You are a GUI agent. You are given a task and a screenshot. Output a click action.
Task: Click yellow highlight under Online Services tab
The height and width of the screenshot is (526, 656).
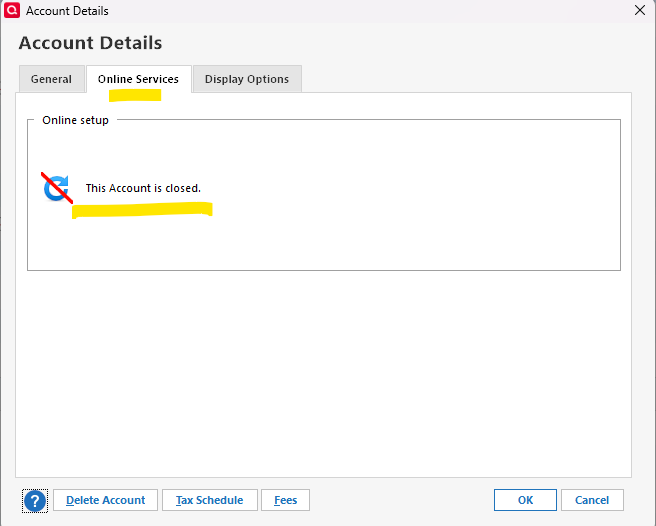coord(135,96)
